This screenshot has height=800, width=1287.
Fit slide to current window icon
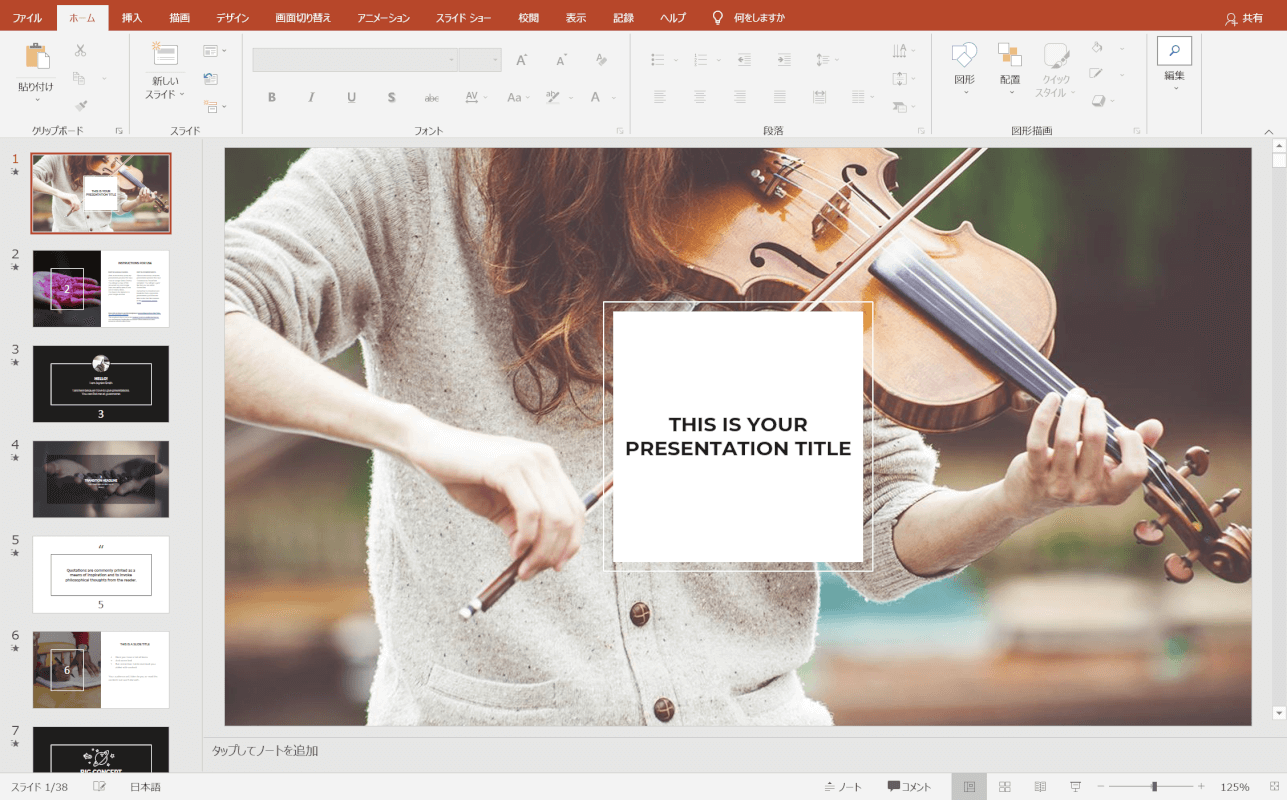coord(1274,787)
